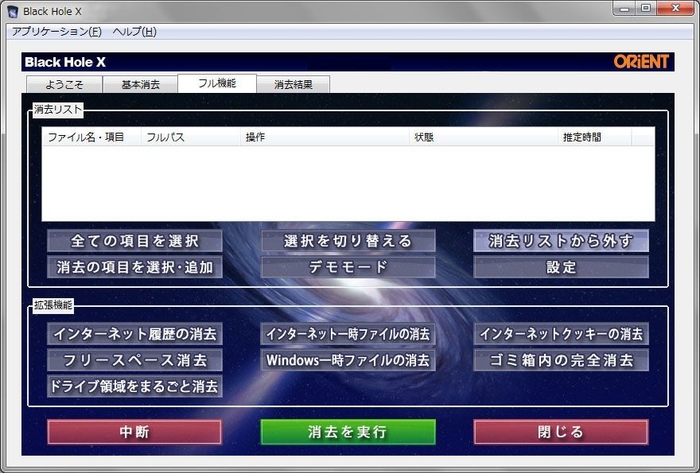Click the 状態 column header
Viewport: 700px width, 473px height.
coord(483,137)
